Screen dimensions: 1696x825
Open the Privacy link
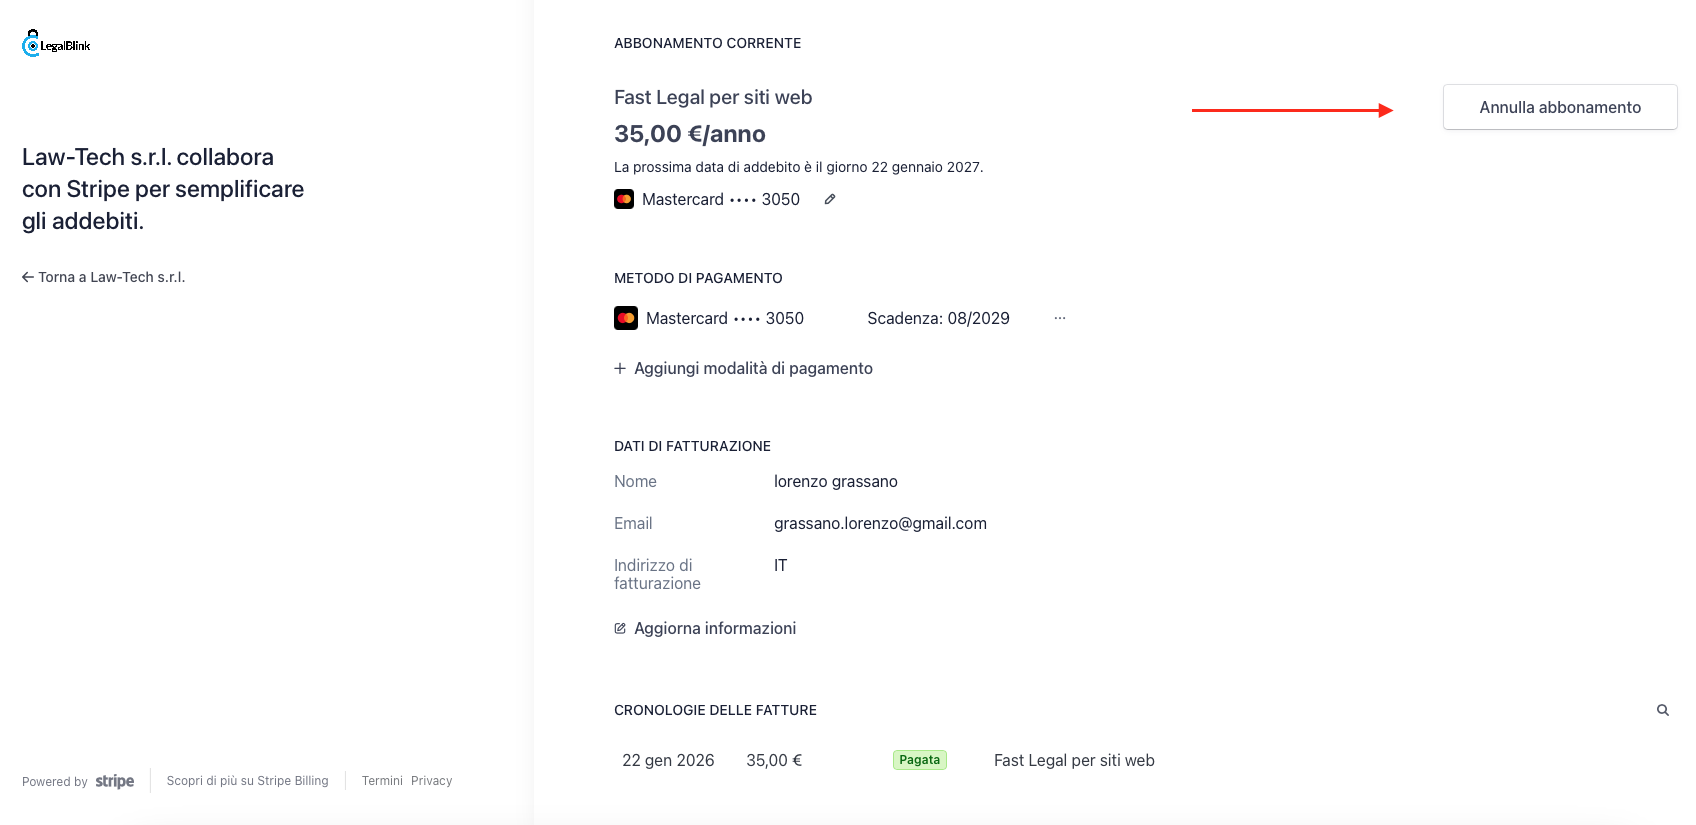pos(432,781)
